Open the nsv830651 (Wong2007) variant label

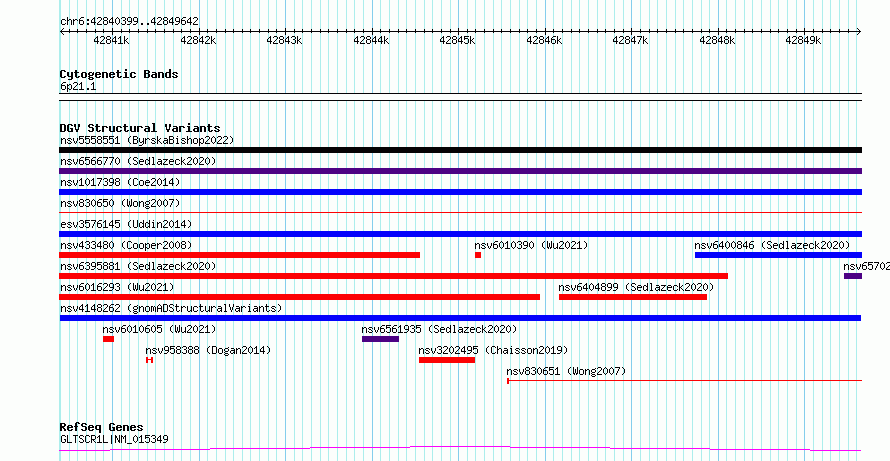coord(566,371)
